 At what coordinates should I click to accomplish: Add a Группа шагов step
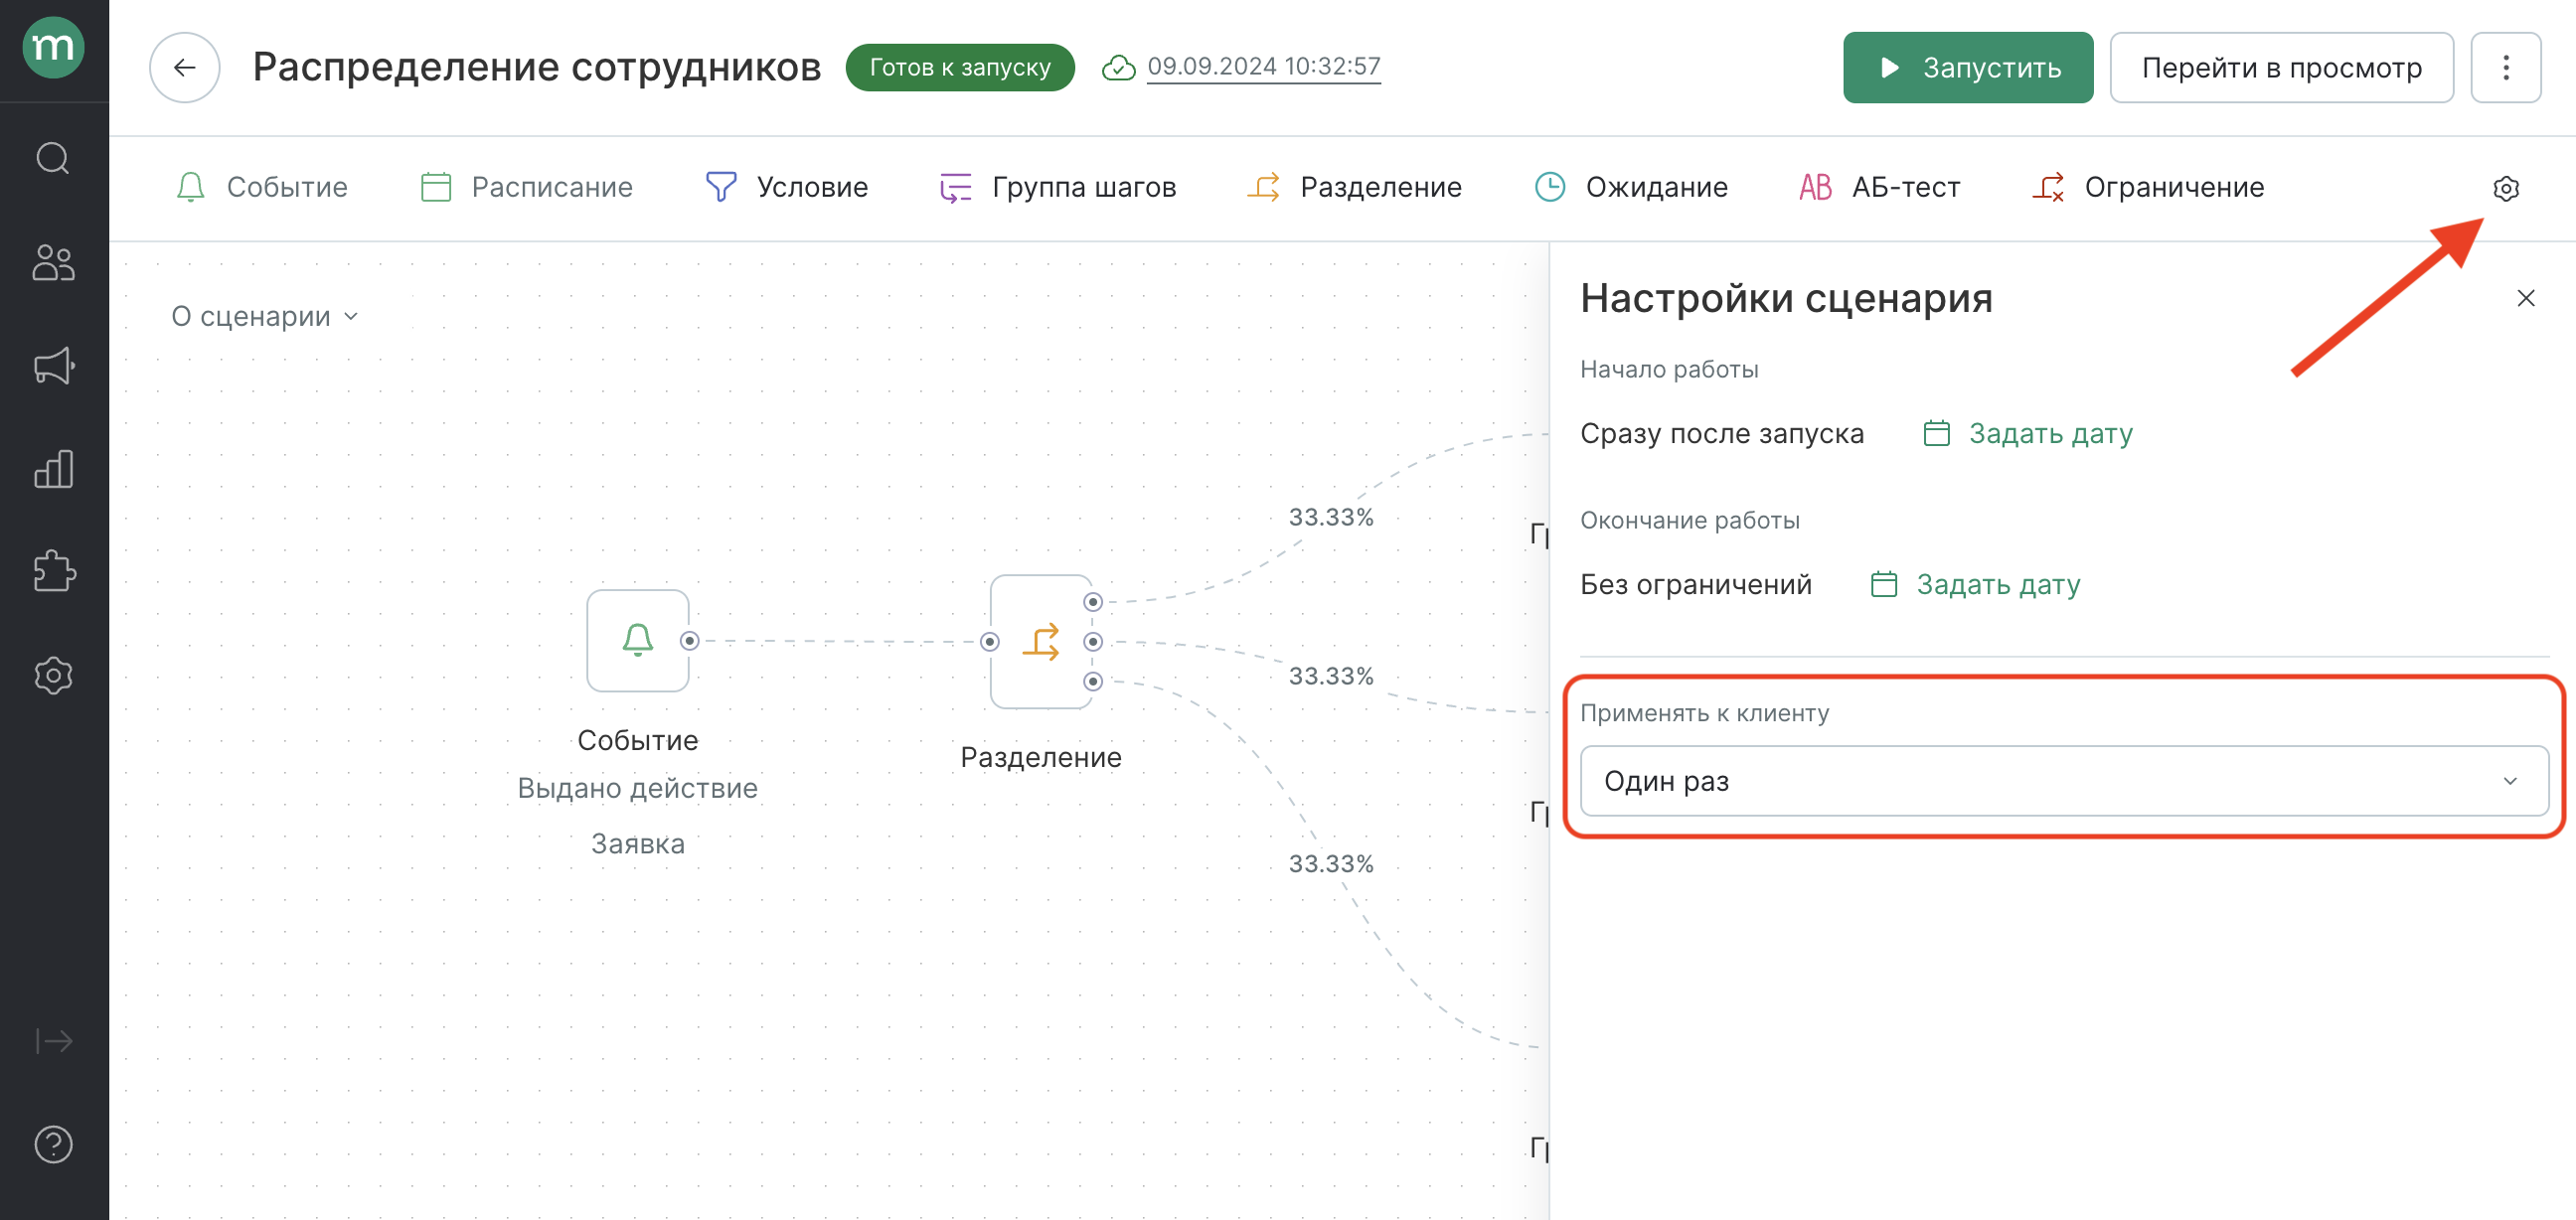(x=1057, y=187)
